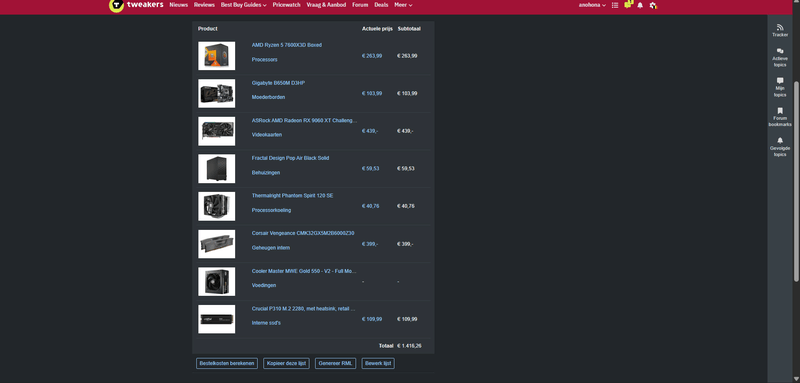Open Deals in the navigation bar
Viewport: 800px width, 383px height.
click(381, 5)
